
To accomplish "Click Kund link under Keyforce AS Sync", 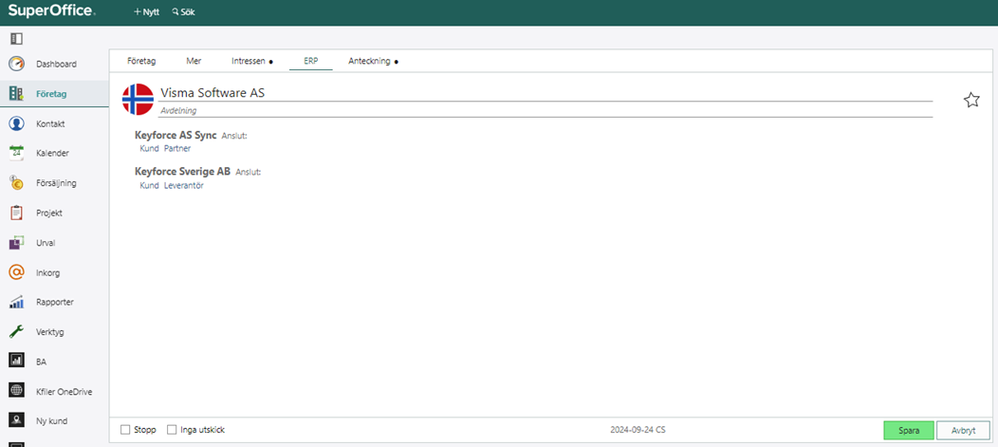I will 149,148.
